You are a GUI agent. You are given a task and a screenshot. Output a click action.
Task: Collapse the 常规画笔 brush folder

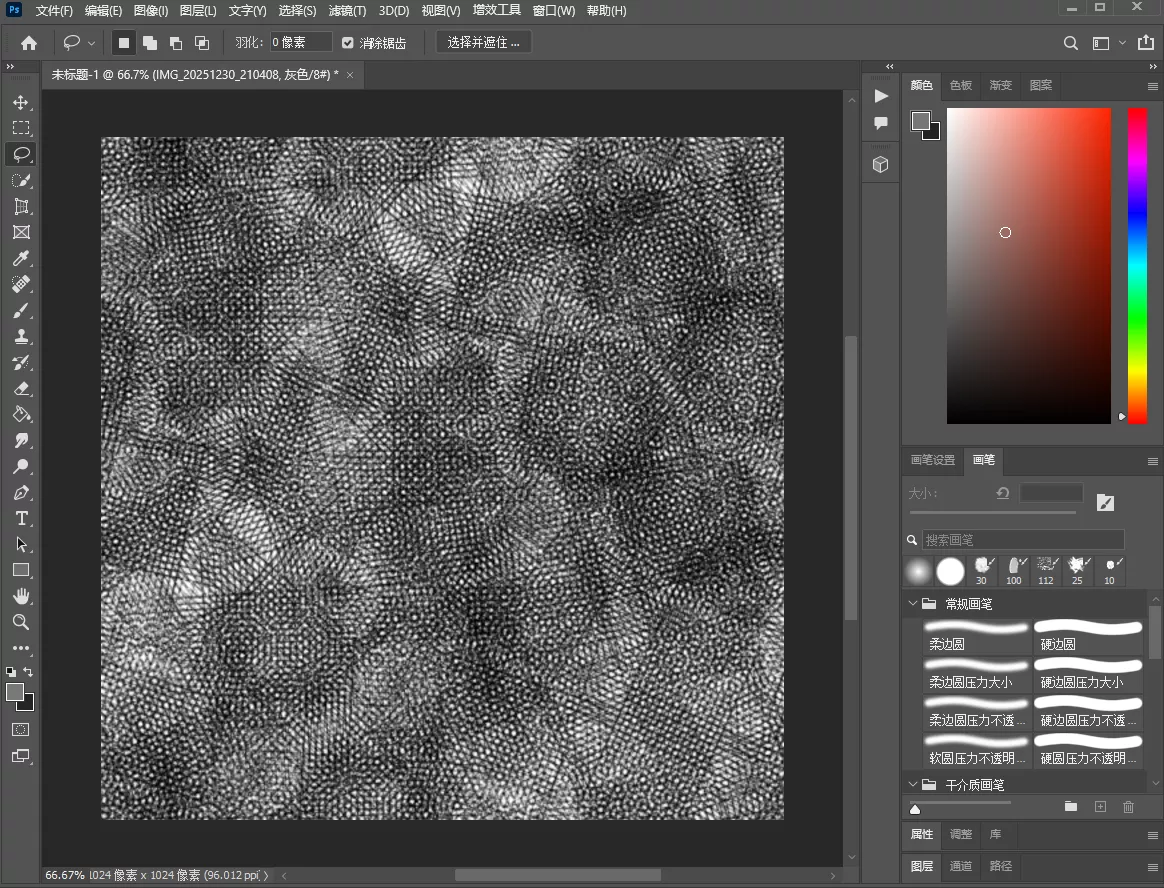pyautogui.click(x=912, y=604)
